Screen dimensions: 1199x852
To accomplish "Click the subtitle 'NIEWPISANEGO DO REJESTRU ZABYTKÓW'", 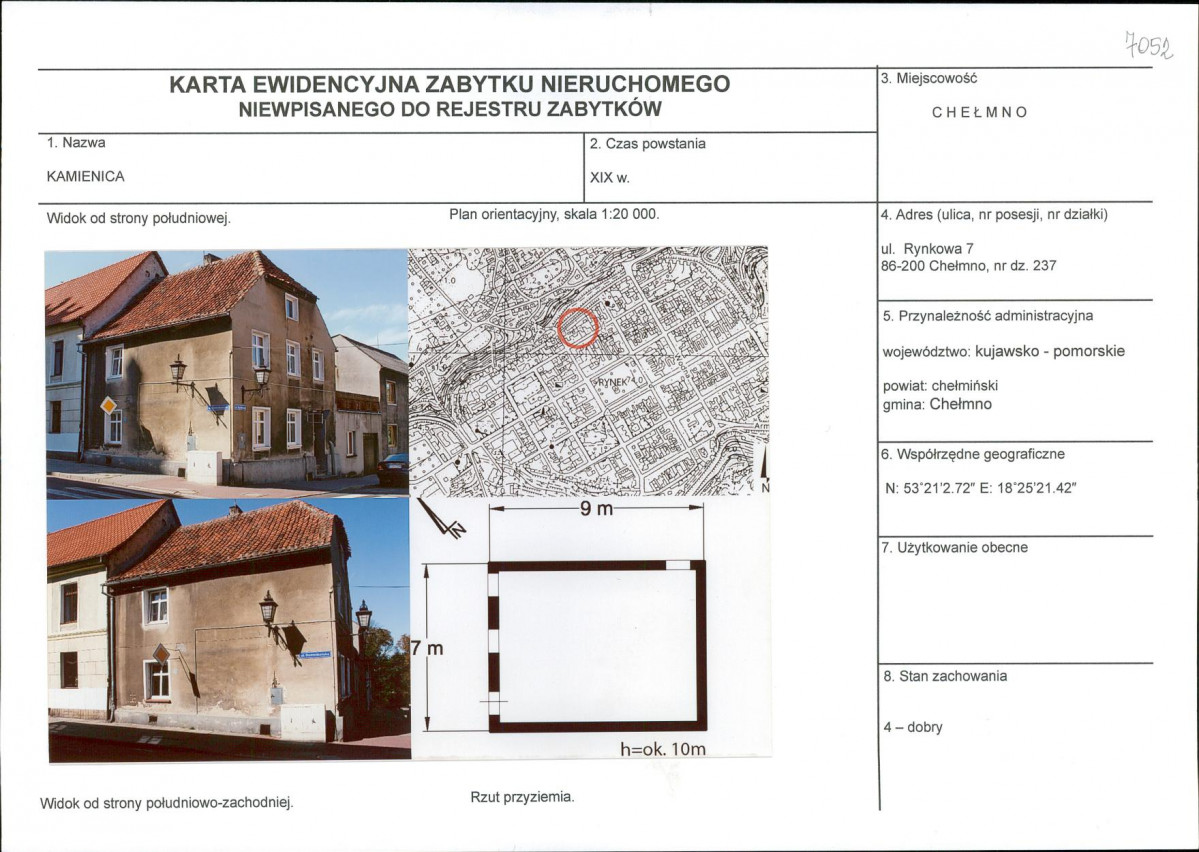I will (x=450, y=109).
